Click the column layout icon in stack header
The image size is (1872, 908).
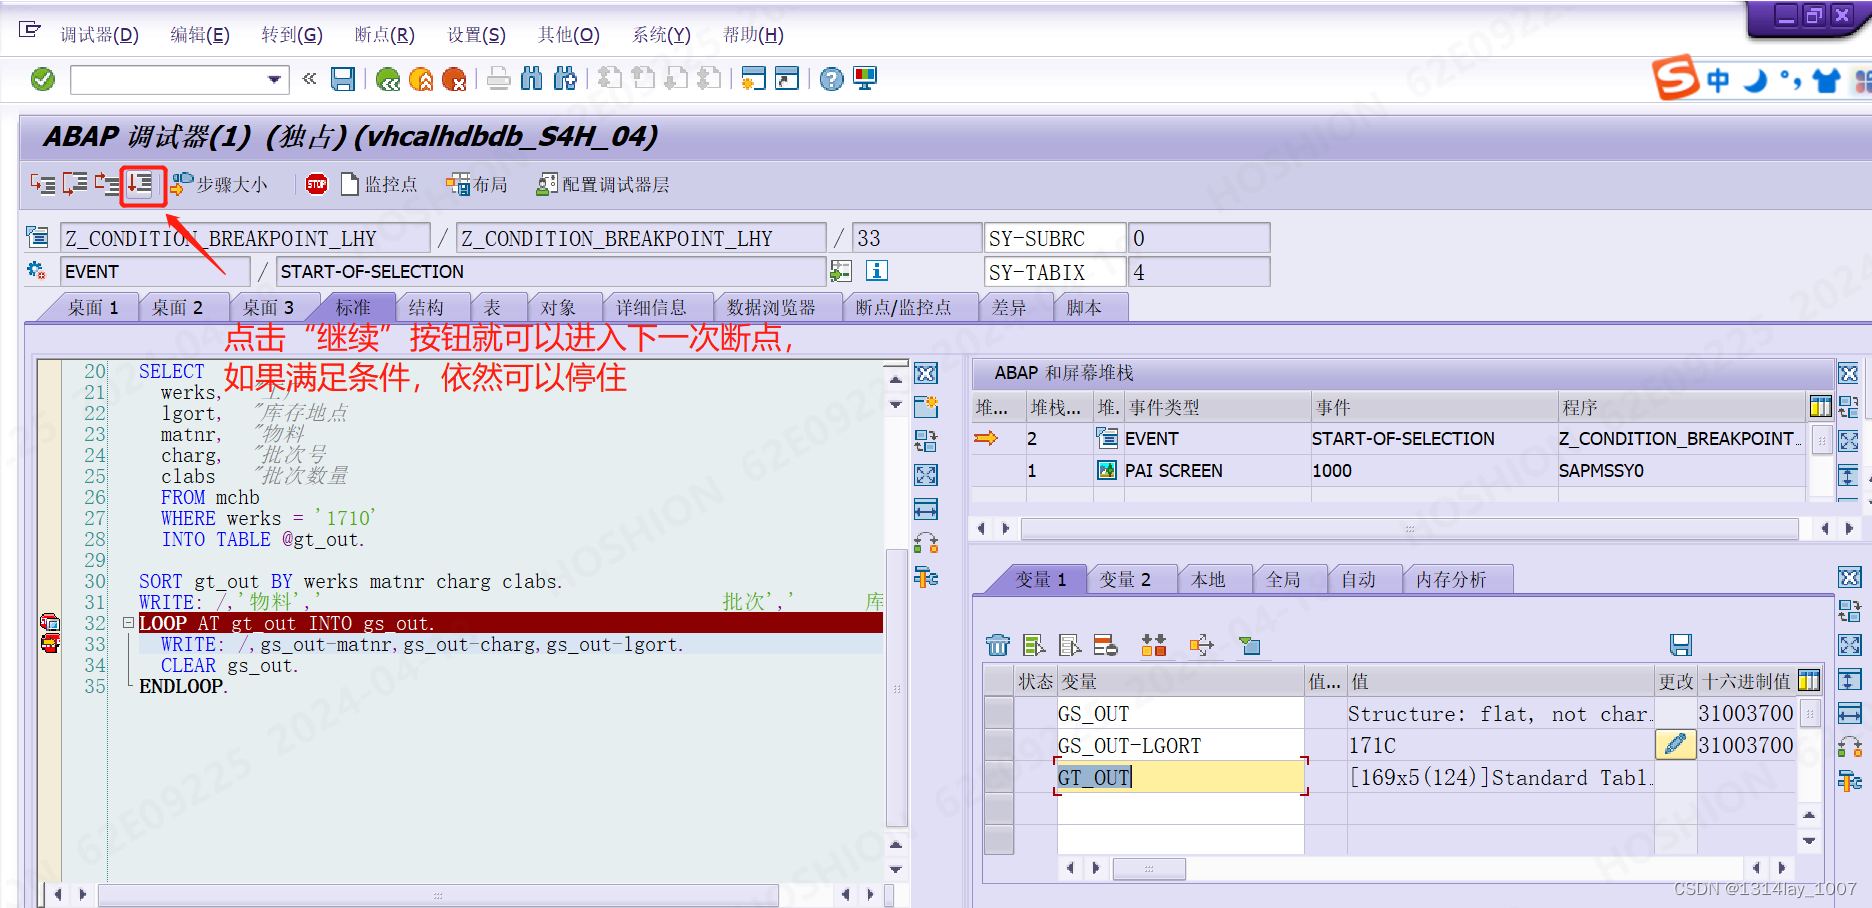click(x=1820, y=406)
